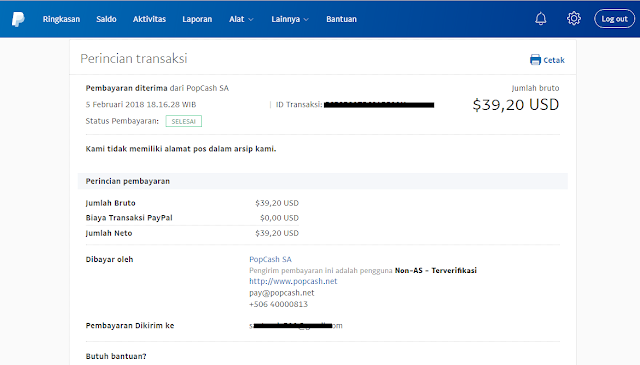Select the $39,20 USD gross total heading

coord(516,105)
